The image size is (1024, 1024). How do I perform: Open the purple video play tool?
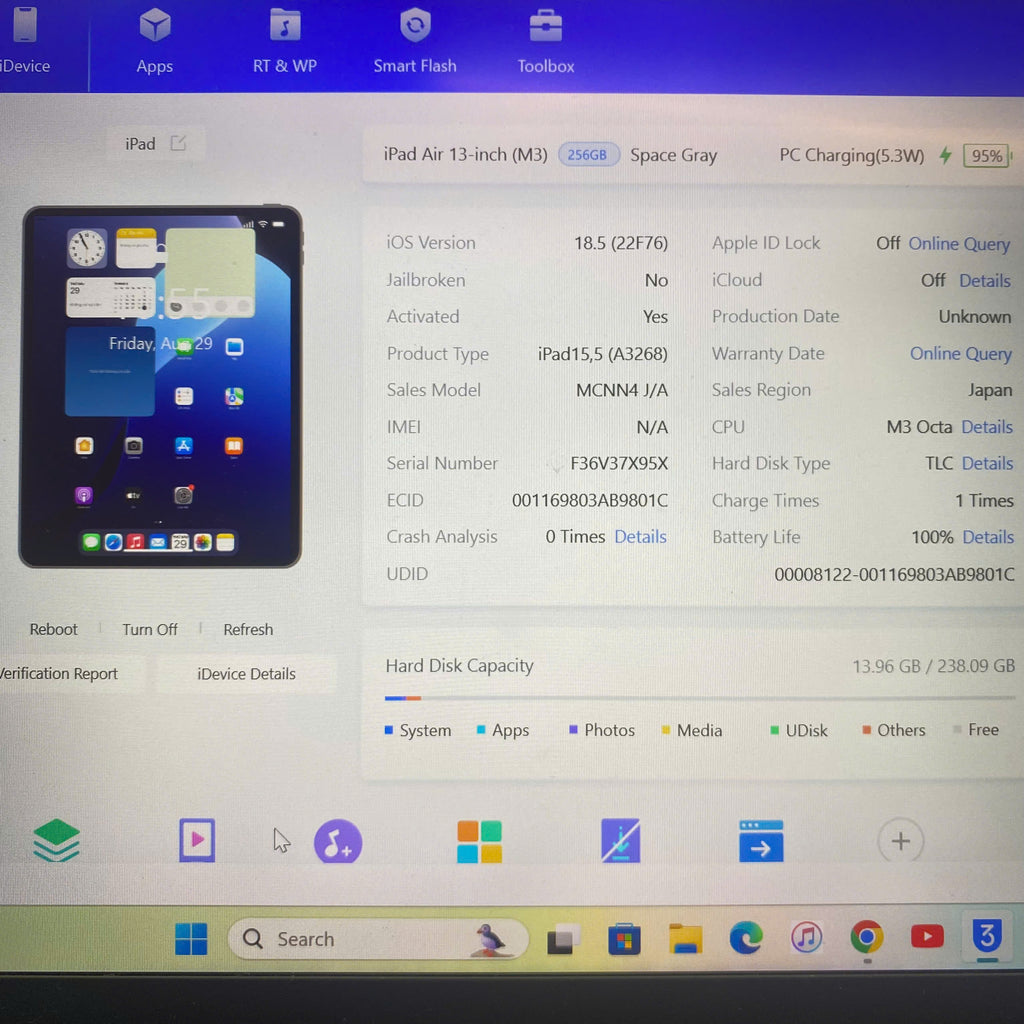(x=197, y=840)
